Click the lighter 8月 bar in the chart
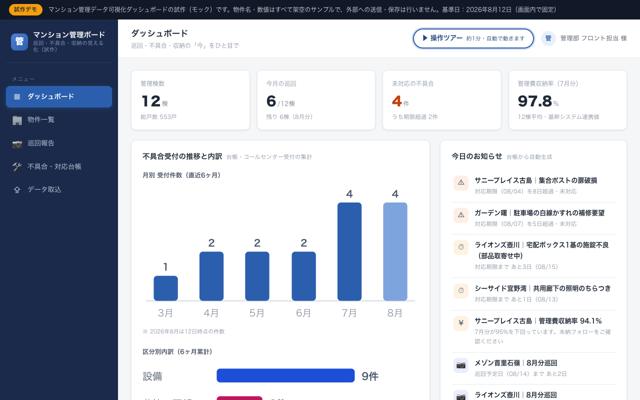The width and height of the screenshot is (640, 400). point(395,251)
